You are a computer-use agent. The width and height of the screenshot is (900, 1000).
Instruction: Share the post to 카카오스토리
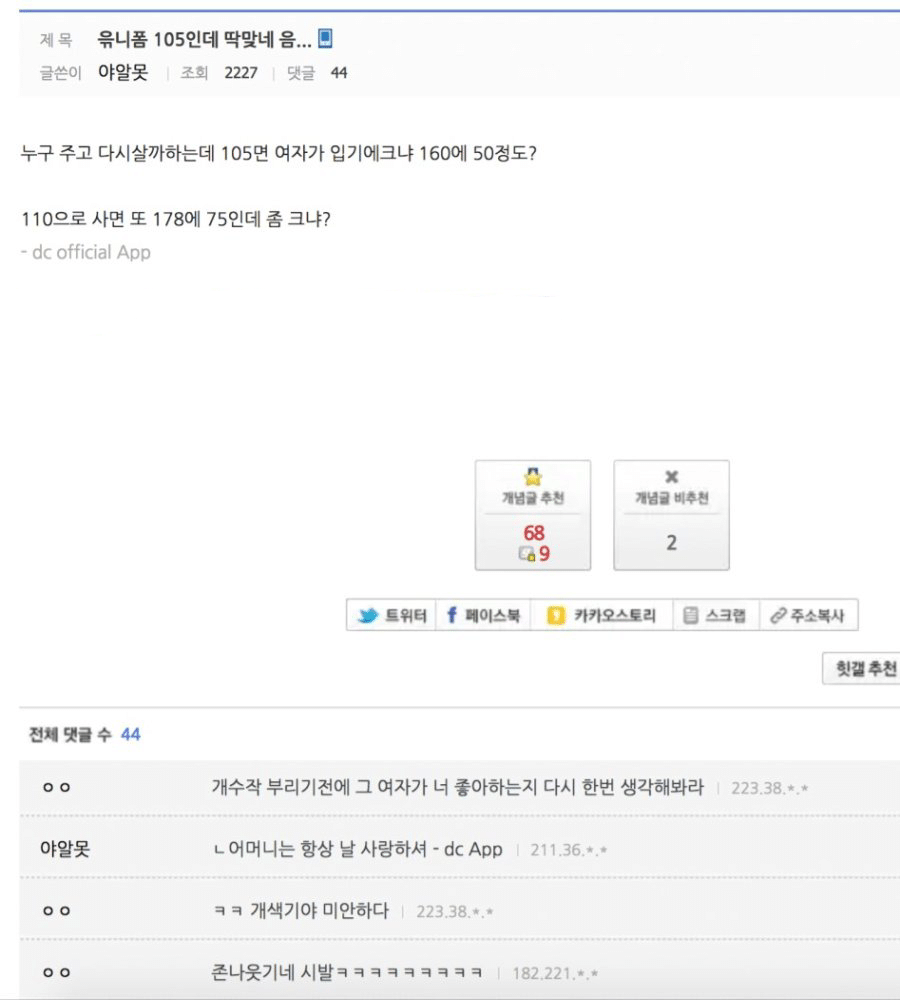pos(601,615)
